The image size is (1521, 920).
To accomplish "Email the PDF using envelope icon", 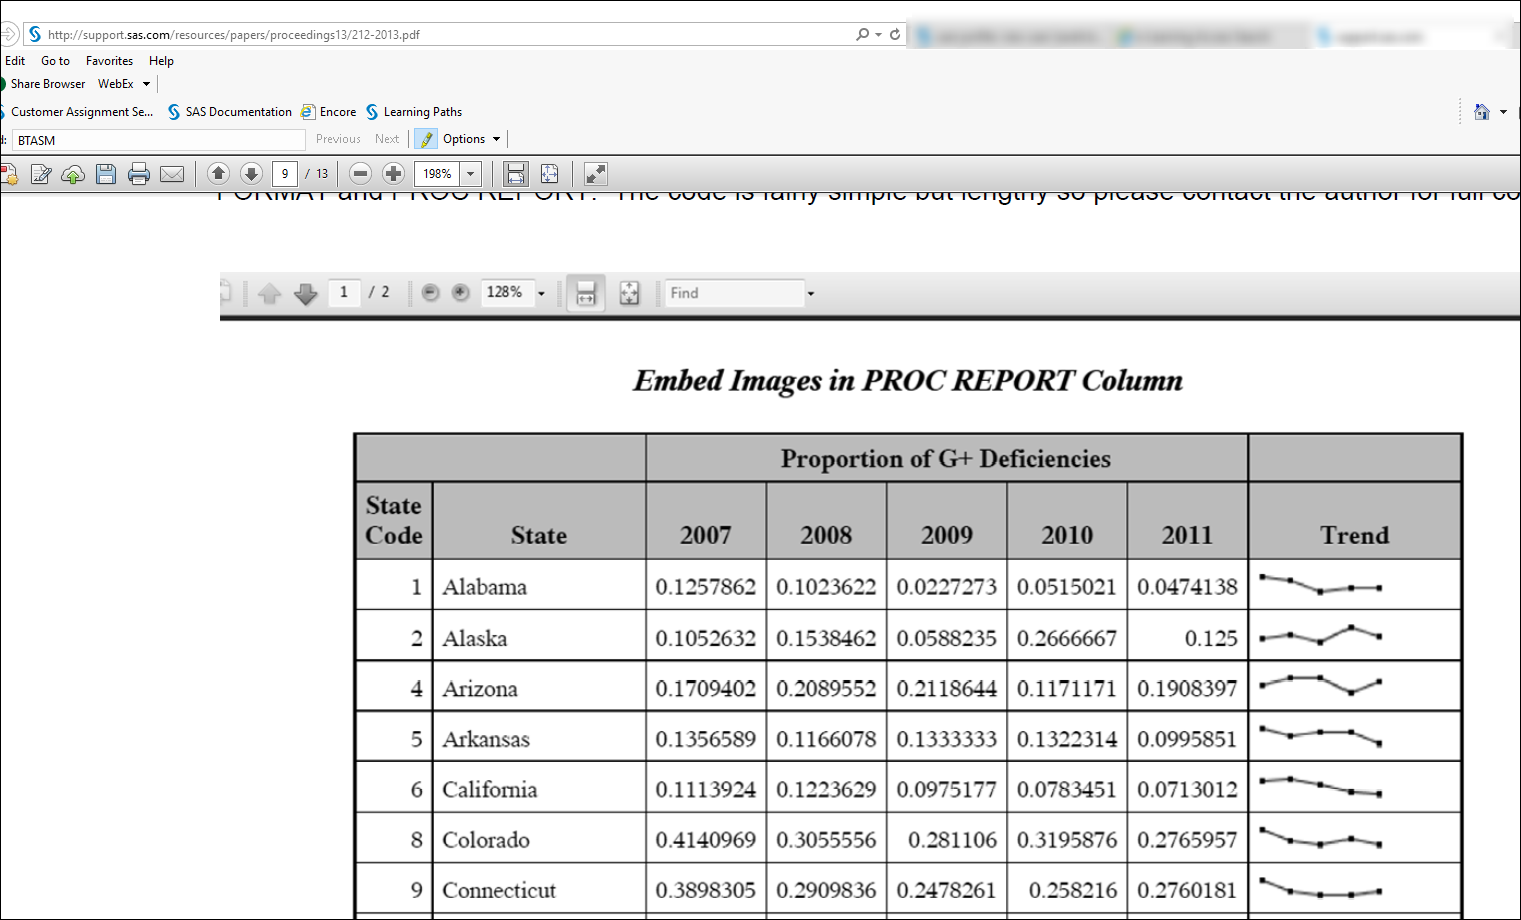I will click(172, 174).
